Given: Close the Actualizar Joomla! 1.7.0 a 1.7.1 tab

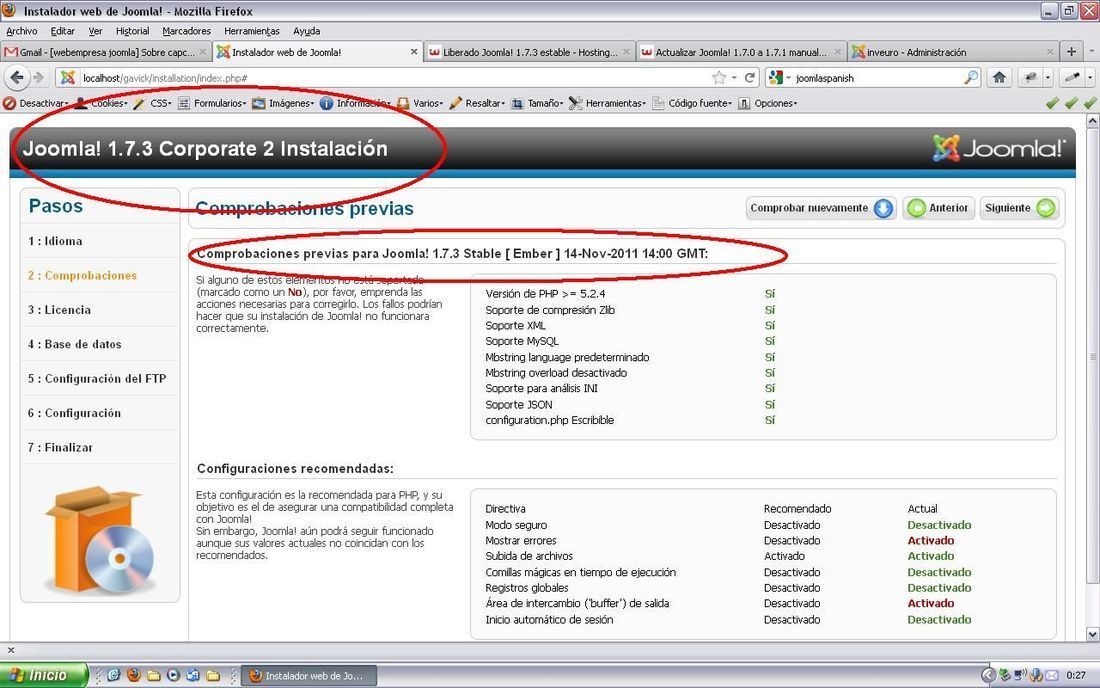Looking at the screenshot, I should tap(838, 52).
